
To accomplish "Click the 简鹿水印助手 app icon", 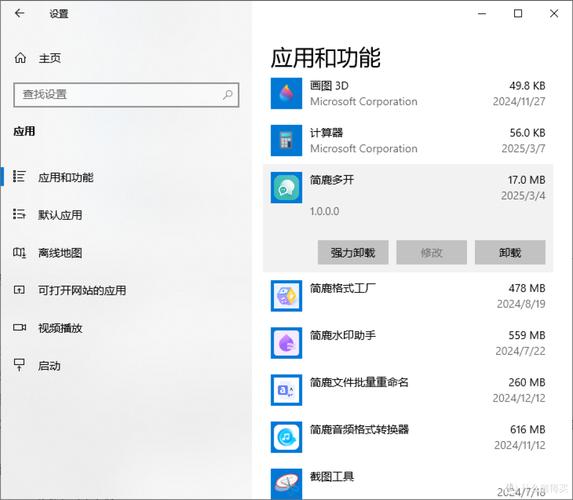I will pos(286,343).
